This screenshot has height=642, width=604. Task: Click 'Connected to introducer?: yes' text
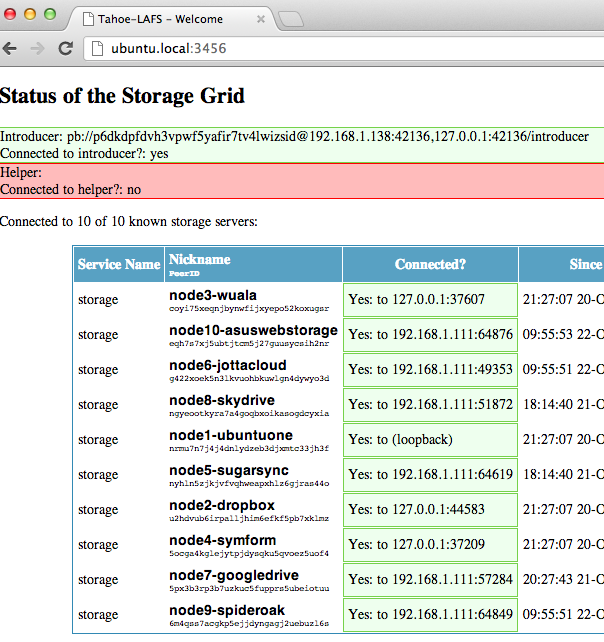point(84,154)
